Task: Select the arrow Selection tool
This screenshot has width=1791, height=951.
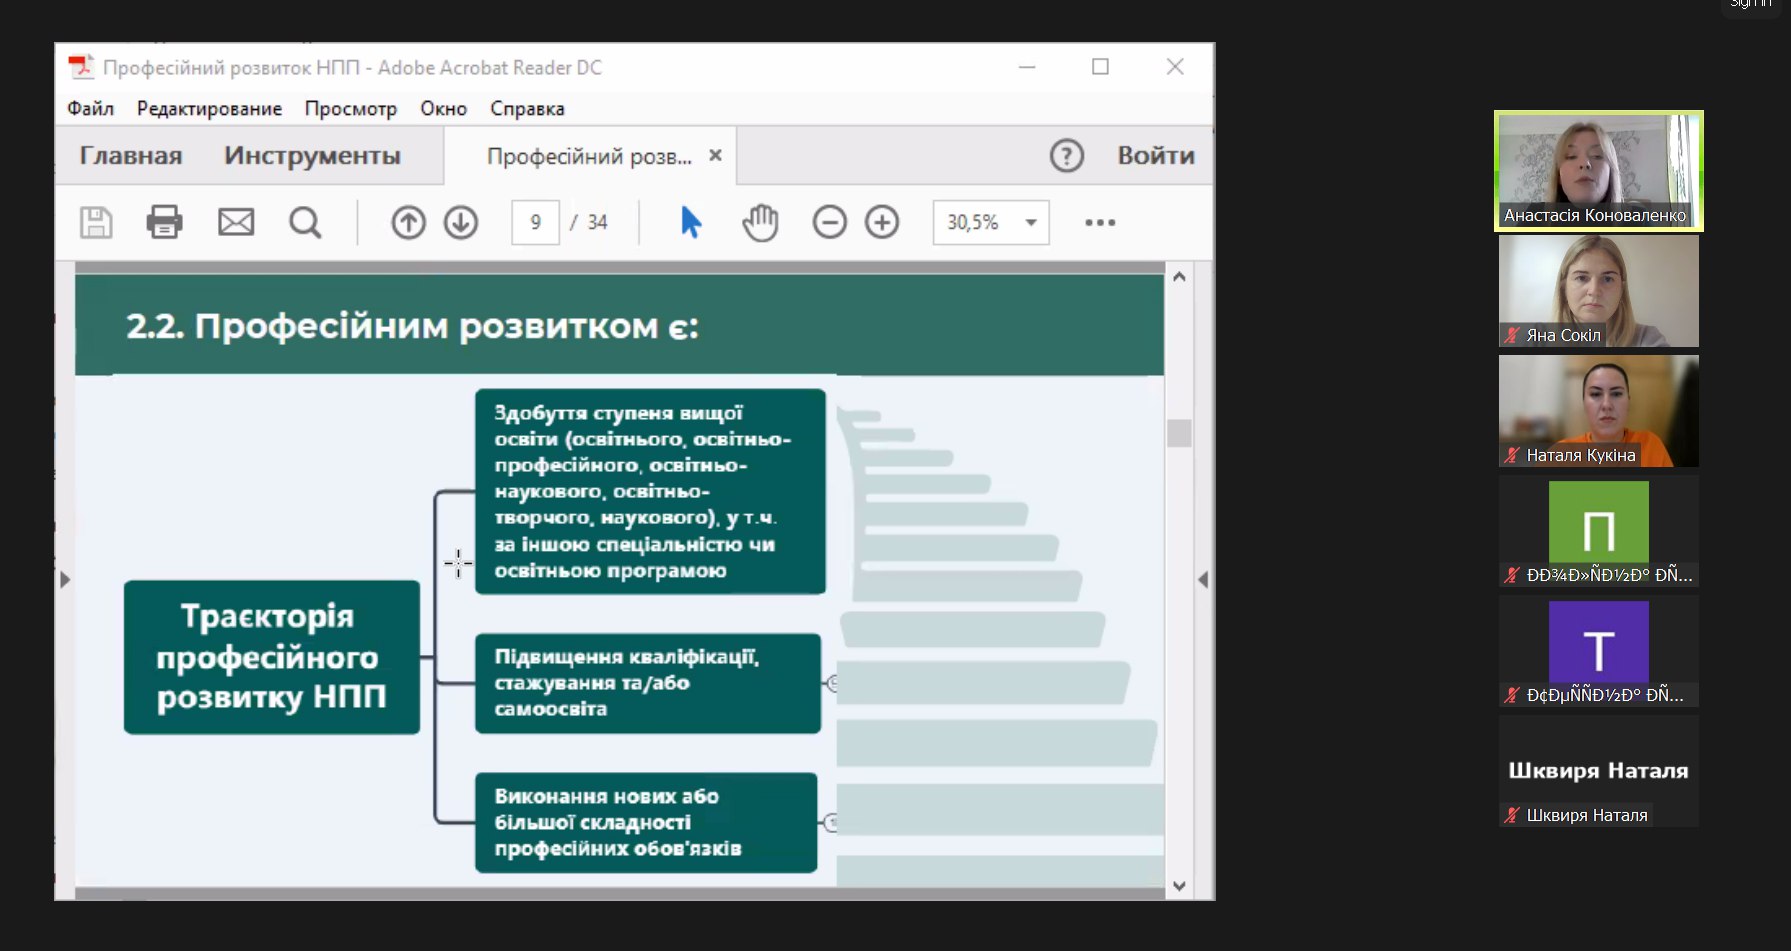Action: pyautogui.click(x=691, y=222)
